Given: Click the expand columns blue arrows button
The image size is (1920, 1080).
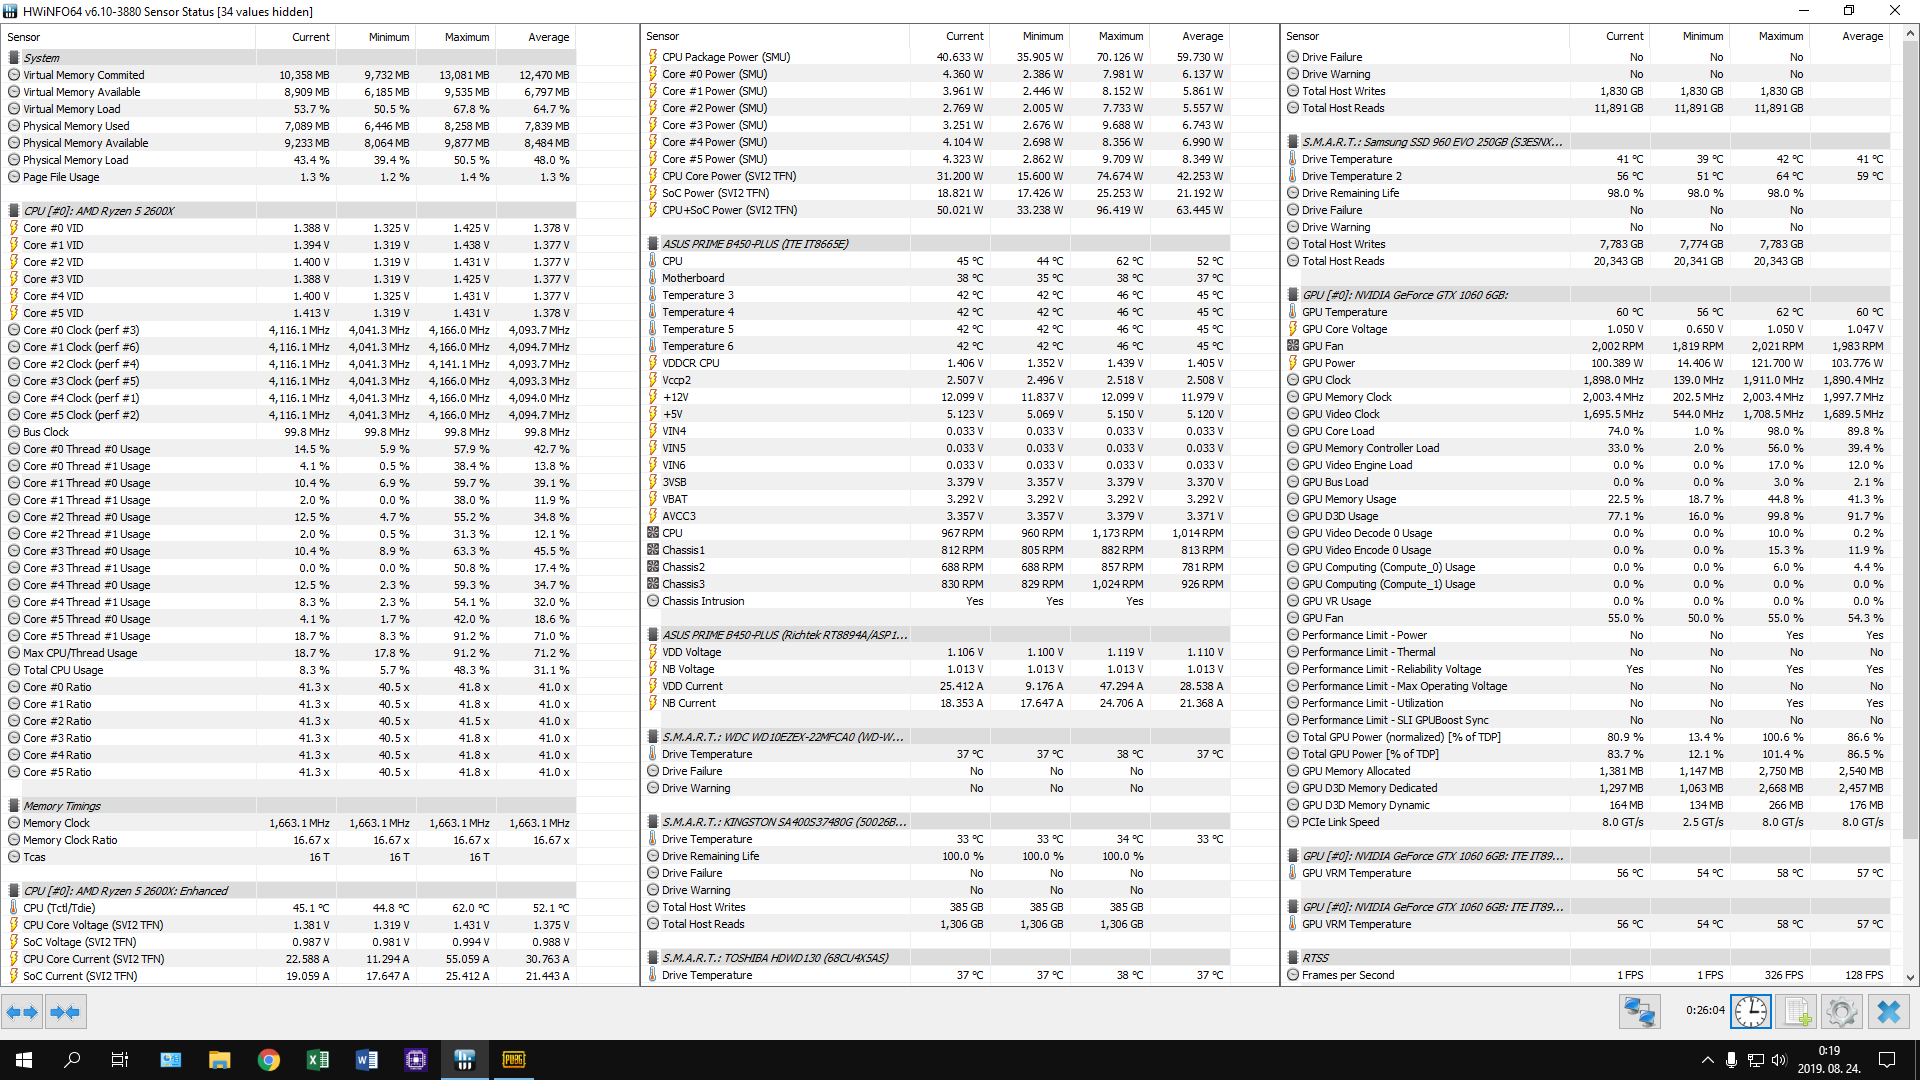Looking at the screenshot, I should 22,1012.
